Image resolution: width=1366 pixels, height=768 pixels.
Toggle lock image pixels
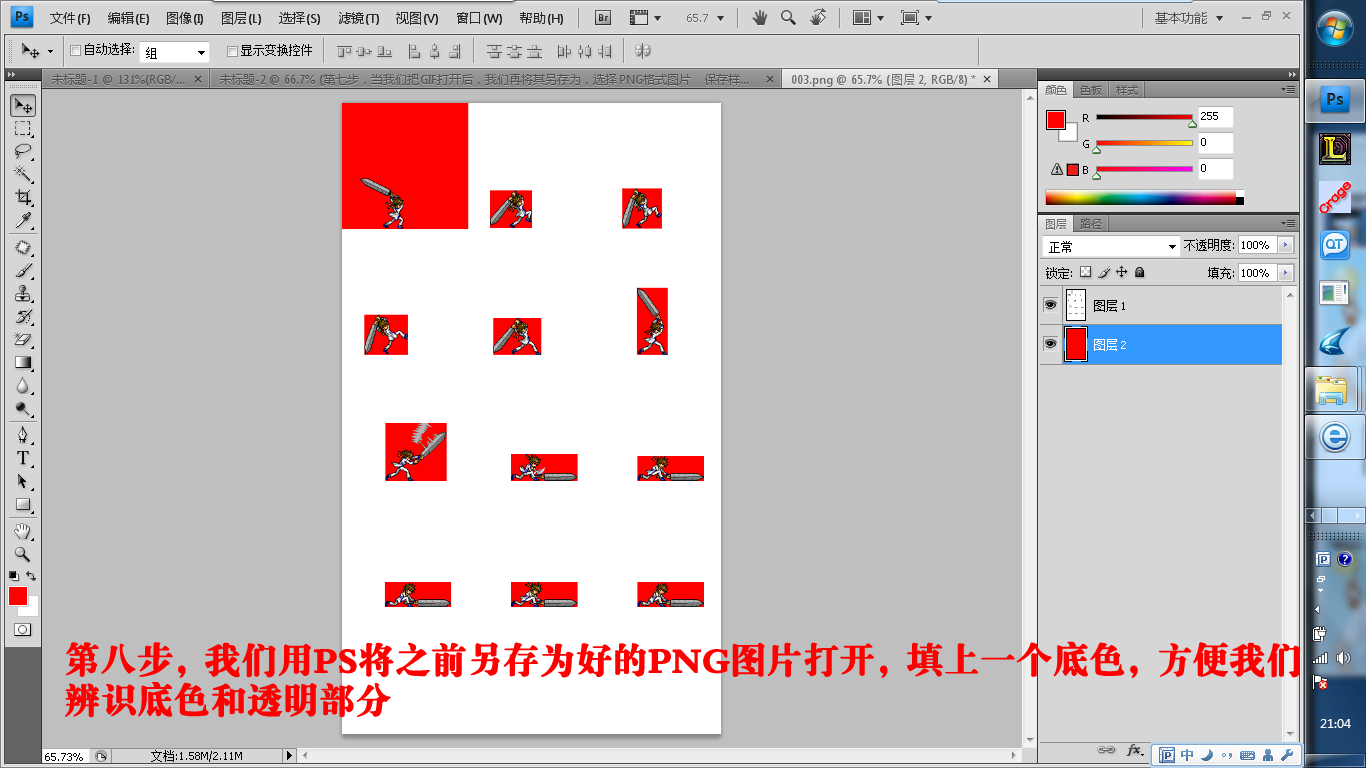click(x=1104, y=272)
